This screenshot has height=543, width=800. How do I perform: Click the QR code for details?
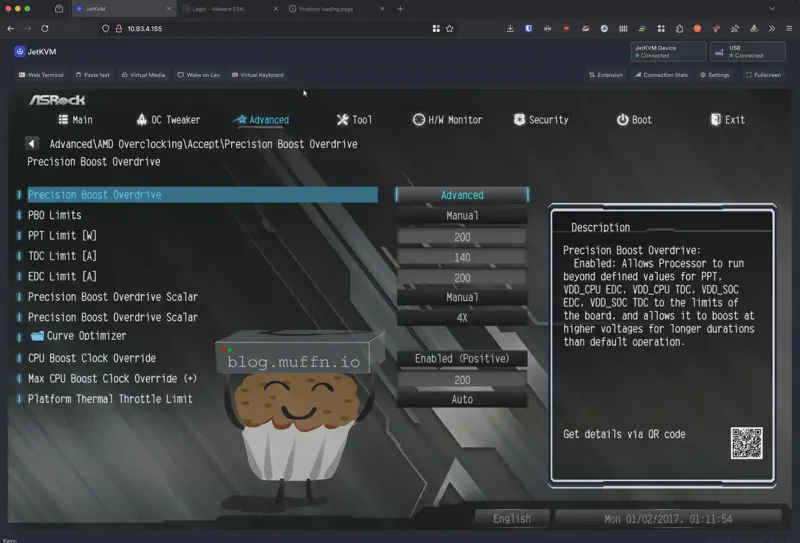pyautogui.click(x=746, y=443)
